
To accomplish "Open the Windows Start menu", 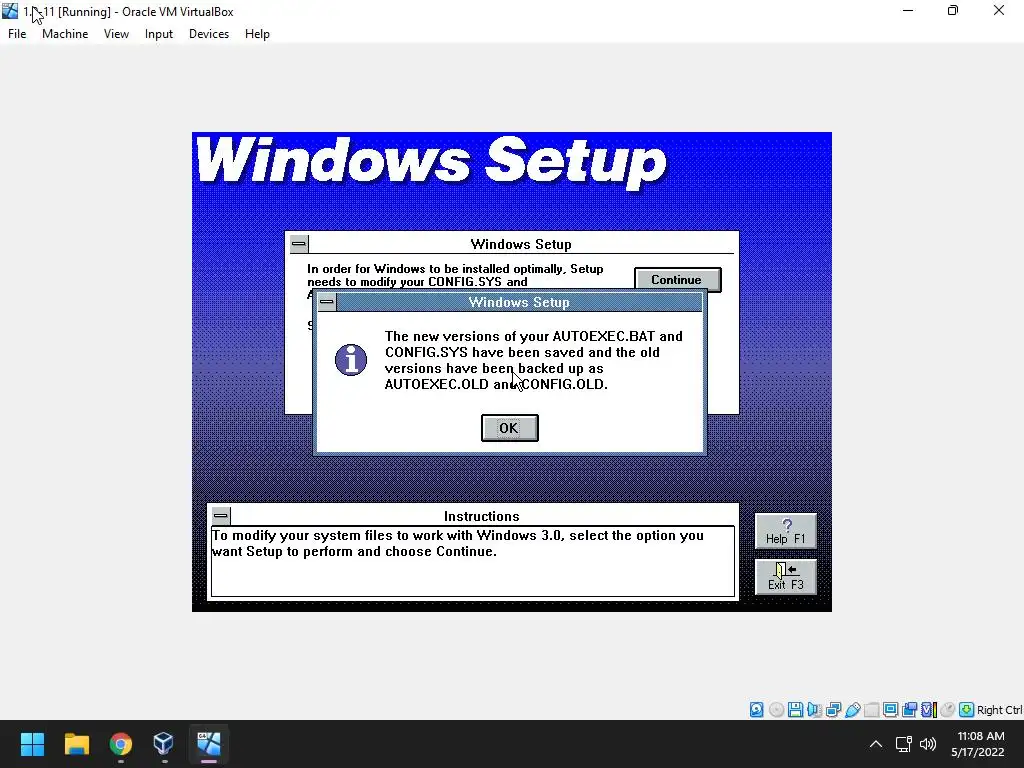I will click(32, 744).
